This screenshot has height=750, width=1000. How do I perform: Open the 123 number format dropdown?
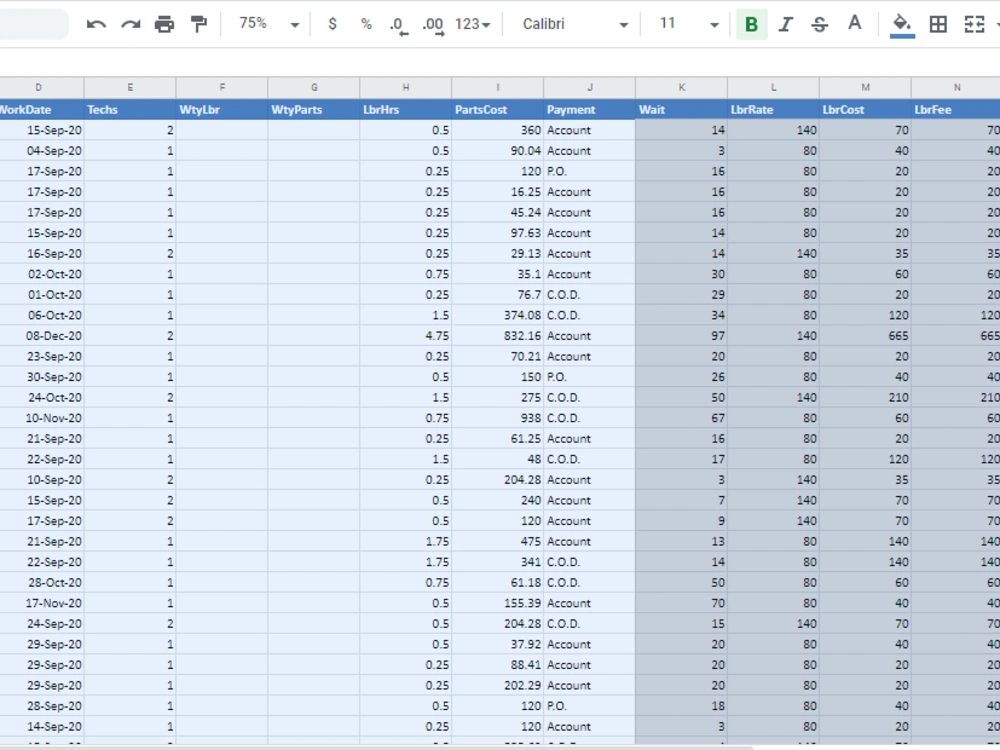(473, 24)
